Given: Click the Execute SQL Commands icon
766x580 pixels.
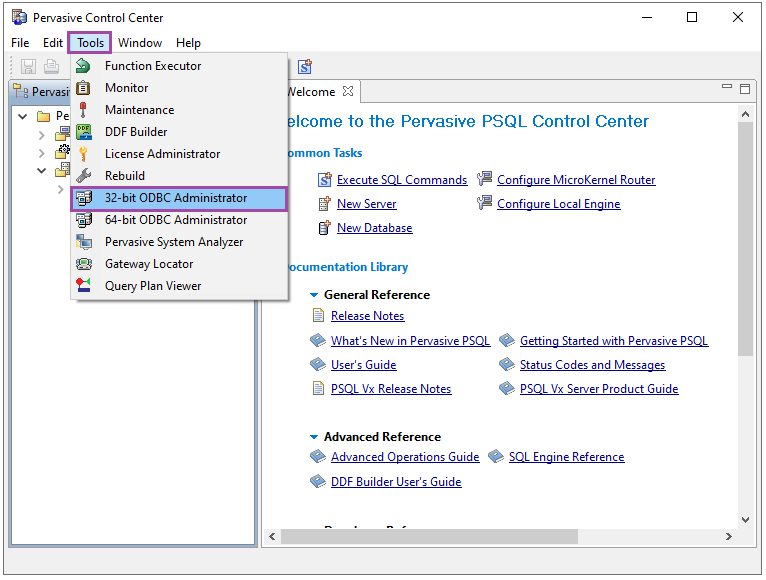Looking at the screenshot, I should point(325,180).
